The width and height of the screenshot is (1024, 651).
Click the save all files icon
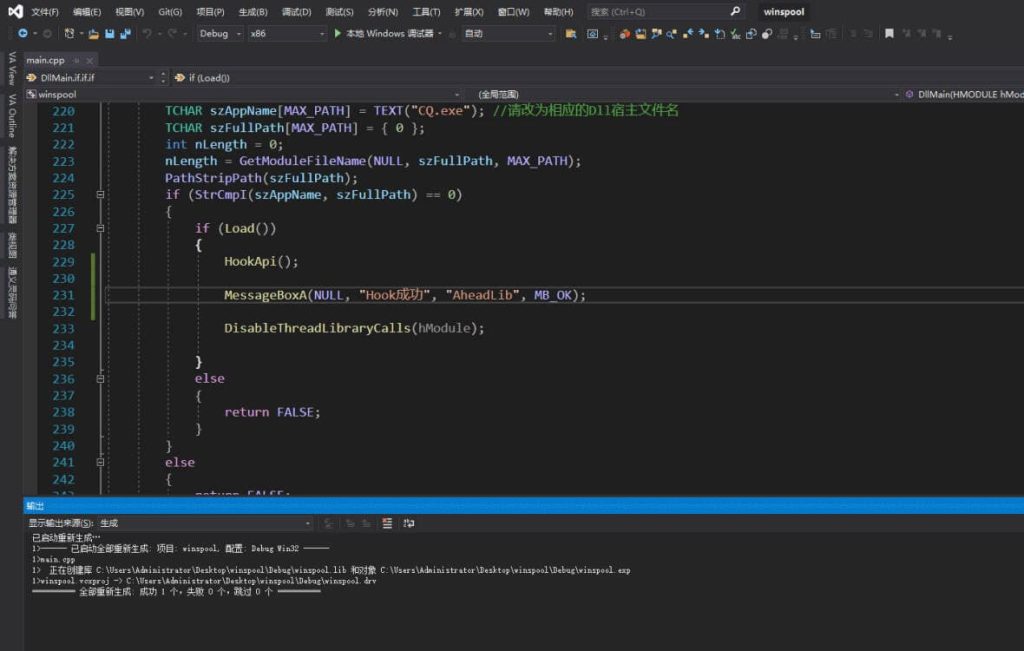click(x=125, y=33)
